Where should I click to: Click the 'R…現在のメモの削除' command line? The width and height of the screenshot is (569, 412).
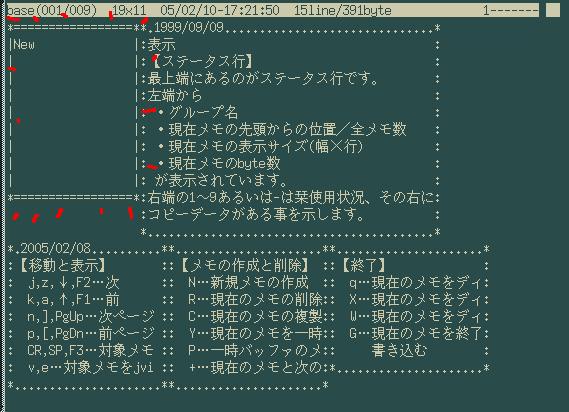pos(255,299)
